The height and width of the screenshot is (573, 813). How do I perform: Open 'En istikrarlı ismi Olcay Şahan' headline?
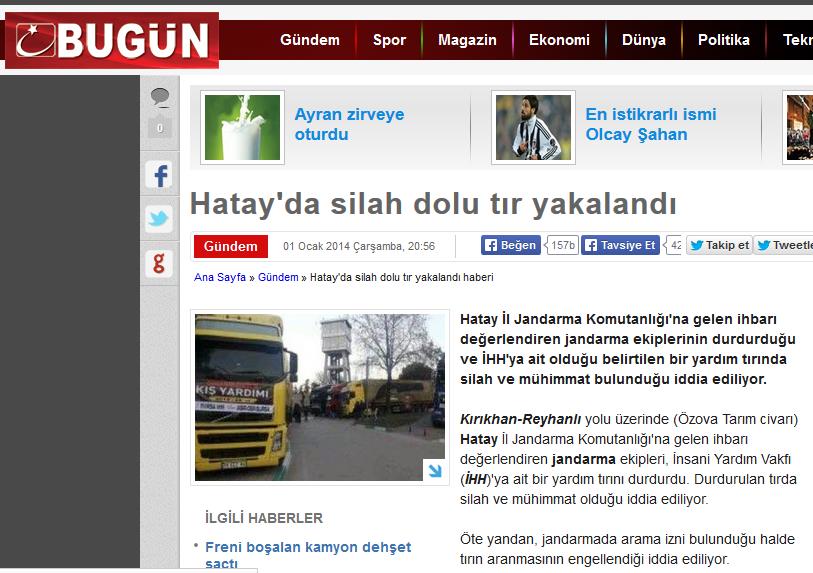click(651, 124)
